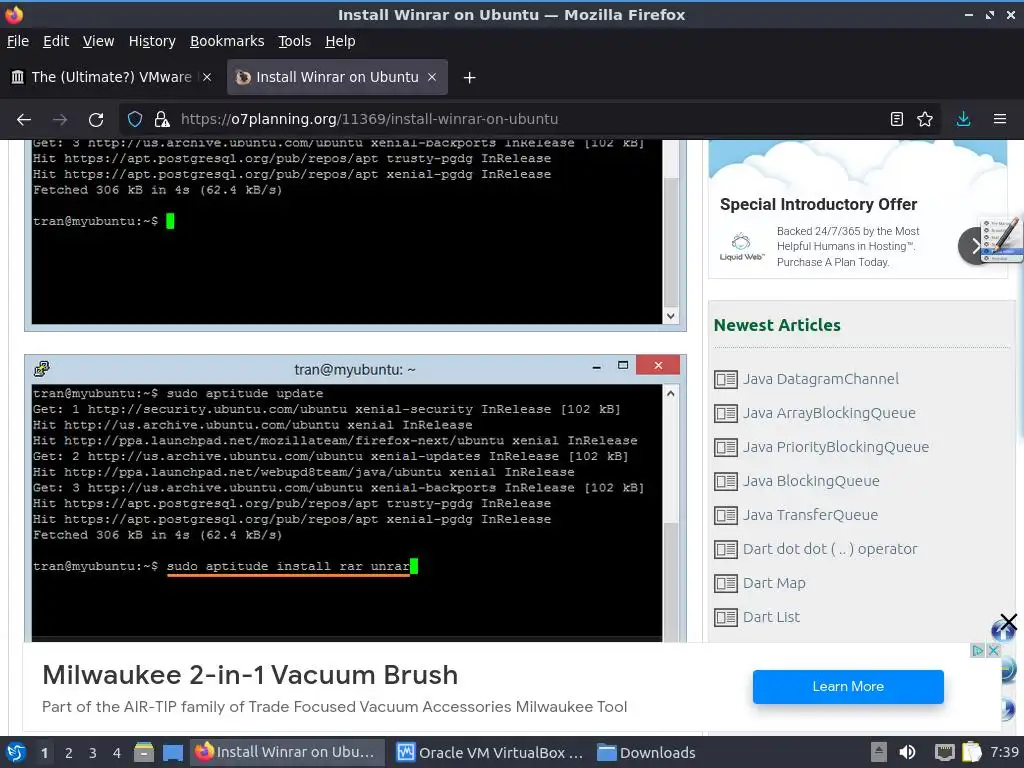Click the AdChoices icon on banner
This screenshot has width=1024, height=768.
tap(978, 650)
